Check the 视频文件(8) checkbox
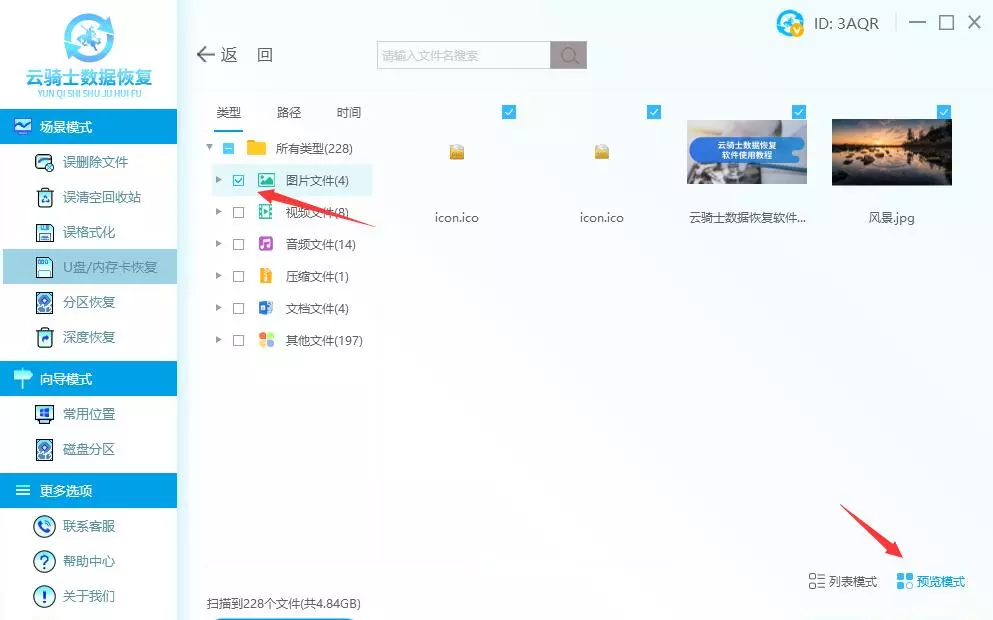The image size is (993, 620). click(239, 213)
